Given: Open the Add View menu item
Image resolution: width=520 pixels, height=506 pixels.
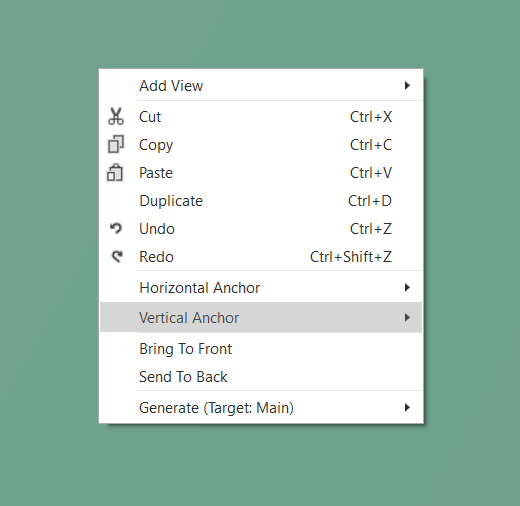Looking at the screenshot, I should (x=261, y=86).
